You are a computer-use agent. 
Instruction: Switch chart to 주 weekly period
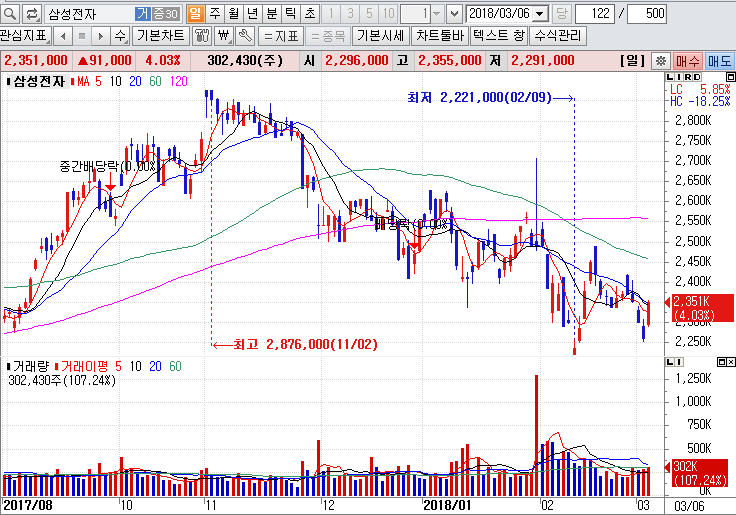pyautogui.click(x=214, y=13)
